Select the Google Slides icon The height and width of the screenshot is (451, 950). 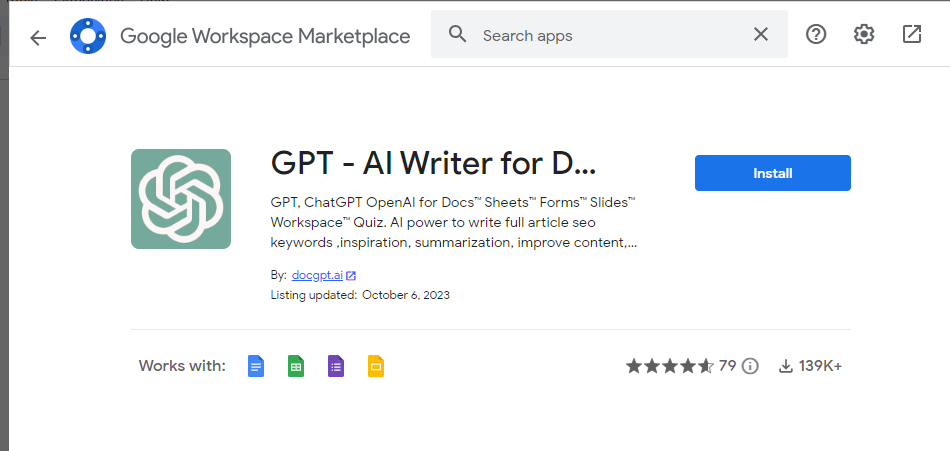(376, 366)
